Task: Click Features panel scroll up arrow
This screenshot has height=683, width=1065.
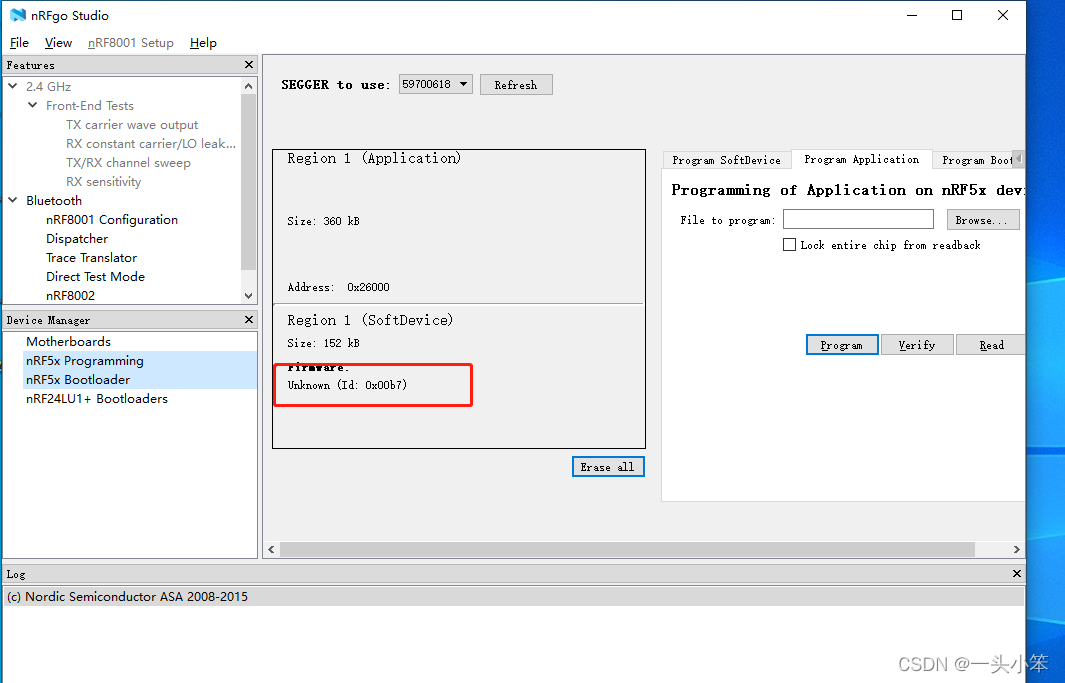Action: [x=249, y=86]
